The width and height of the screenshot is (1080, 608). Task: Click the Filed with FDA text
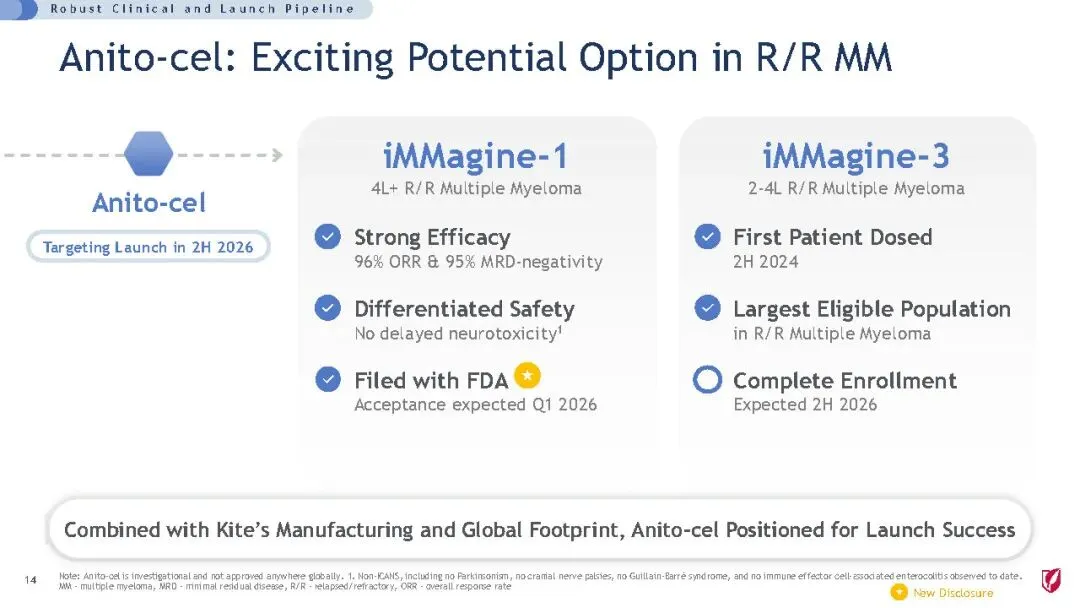[431, 380]
